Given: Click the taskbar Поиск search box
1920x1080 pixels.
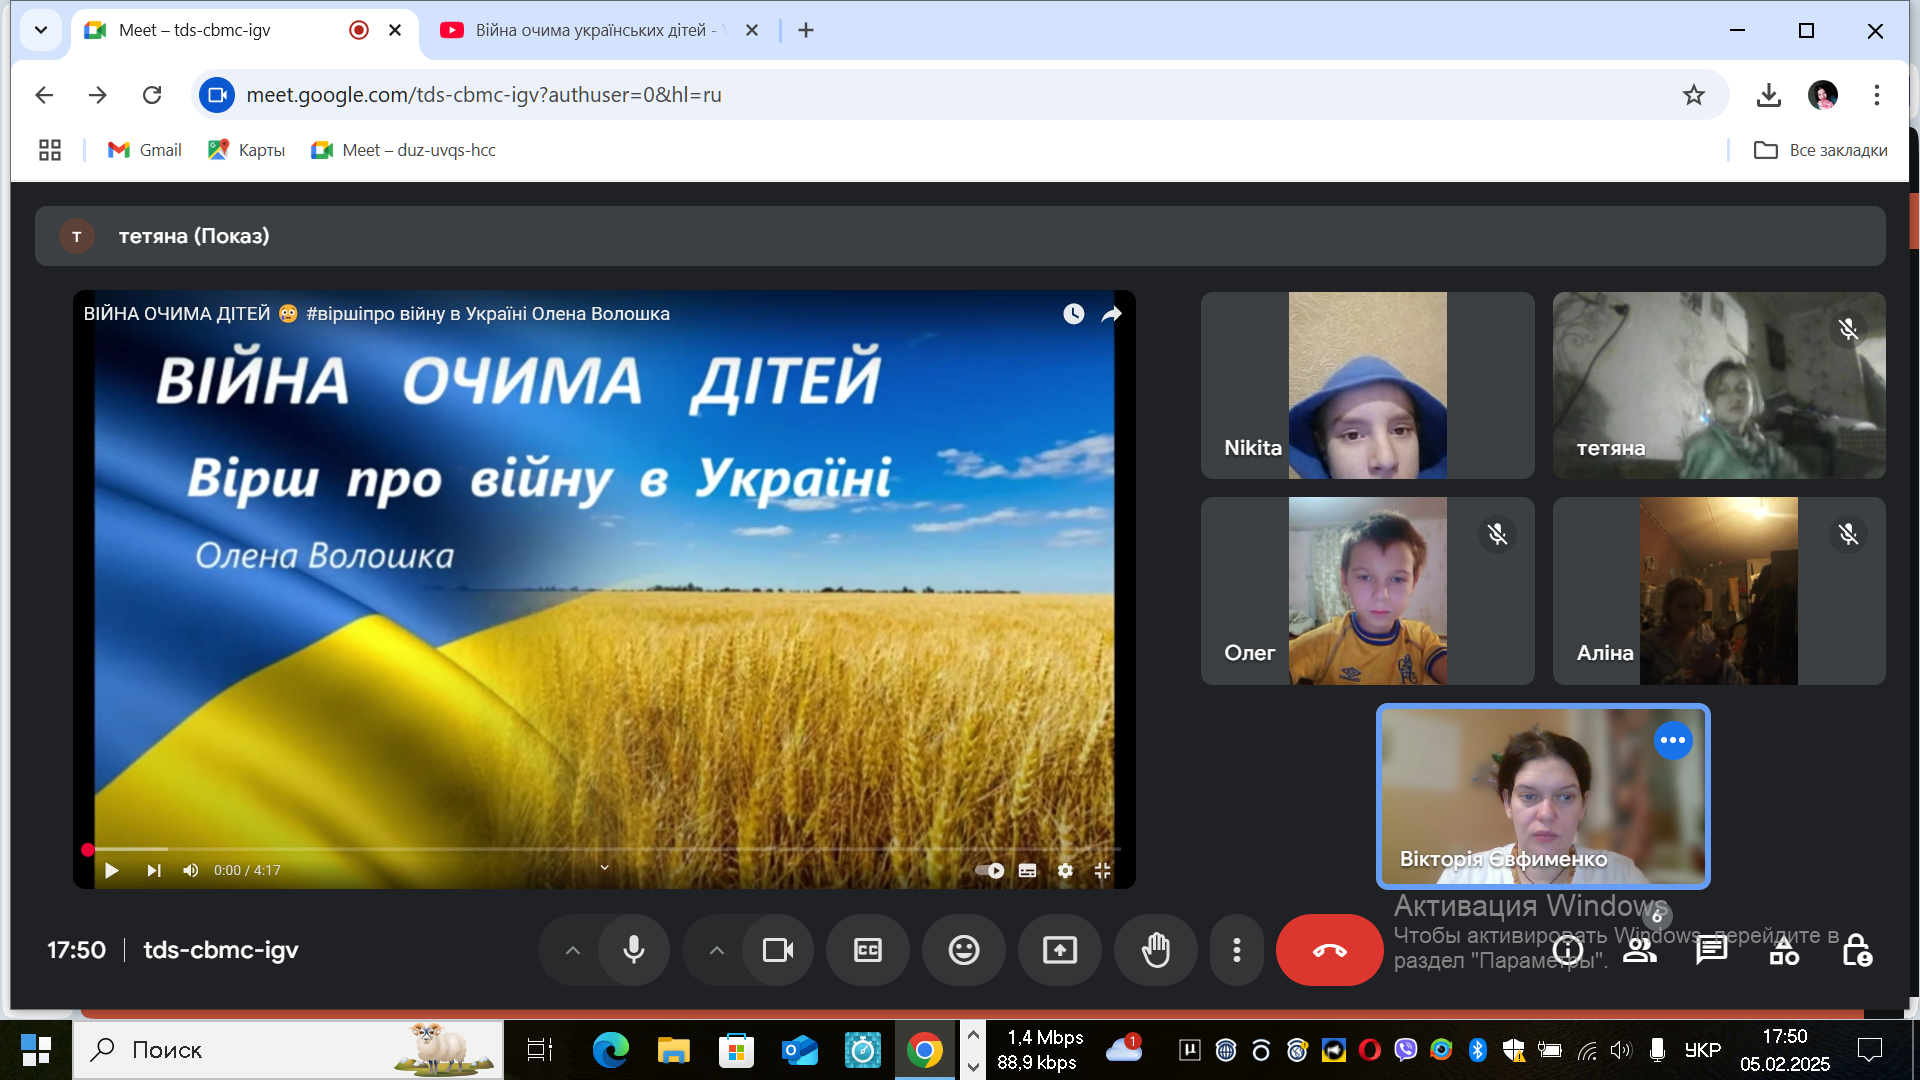Looking at the screenshot, I should click(288, 1050).
